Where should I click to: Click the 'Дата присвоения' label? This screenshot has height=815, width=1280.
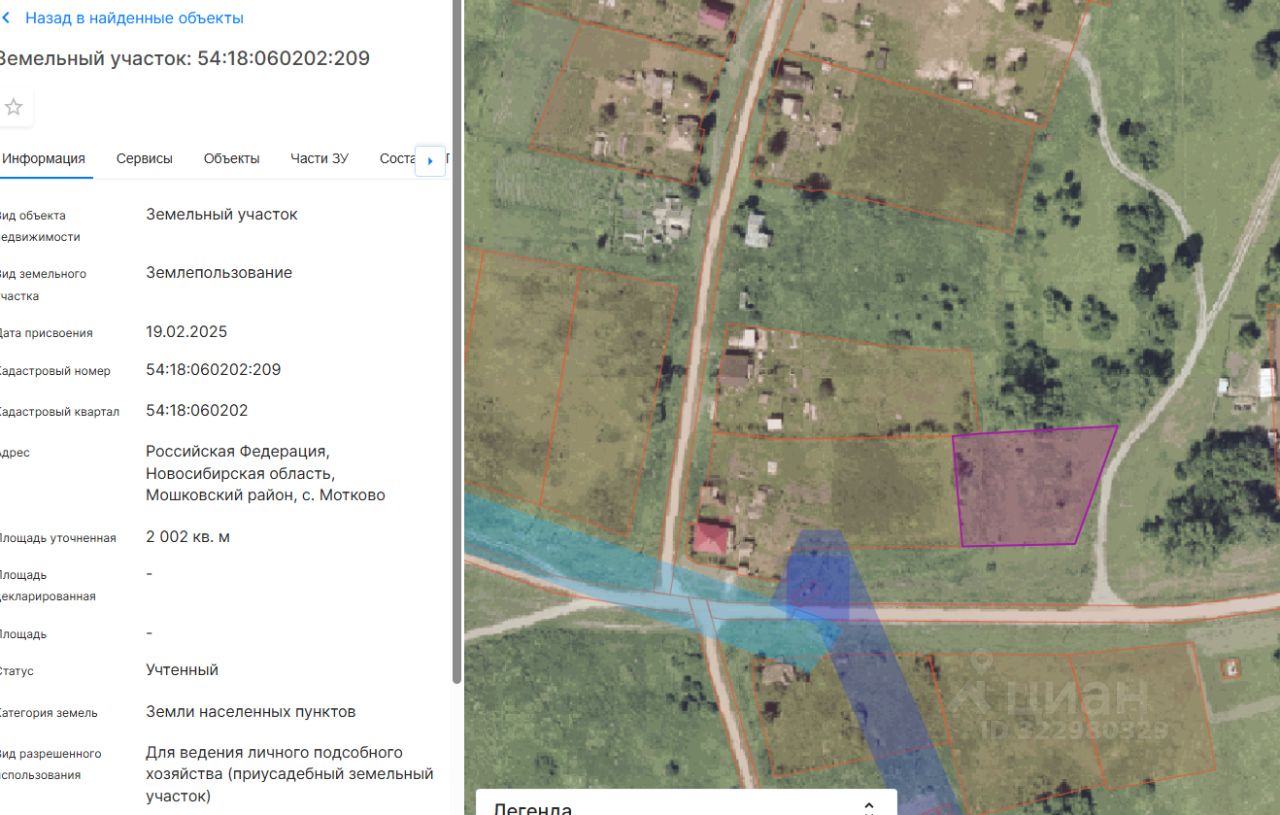coord(46,333)
